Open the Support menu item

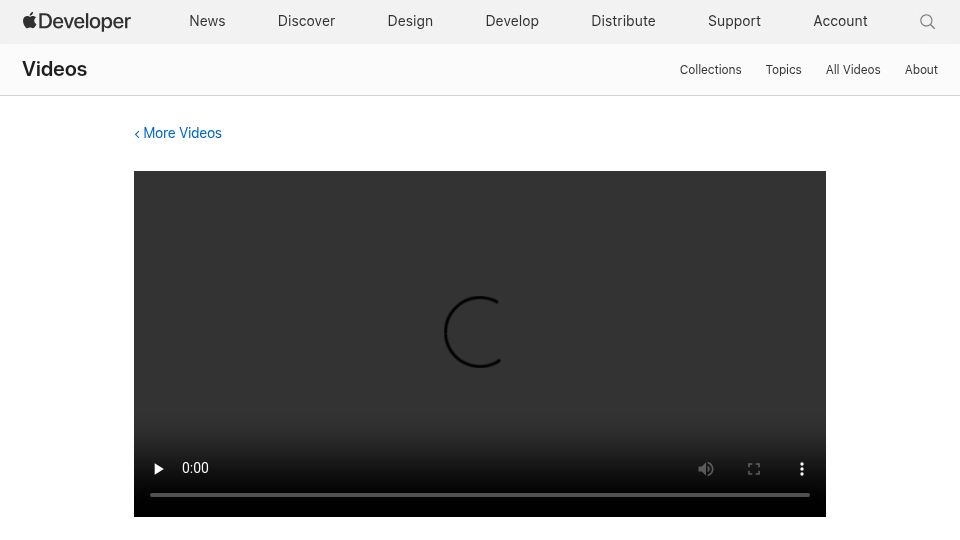coord(734,21)
